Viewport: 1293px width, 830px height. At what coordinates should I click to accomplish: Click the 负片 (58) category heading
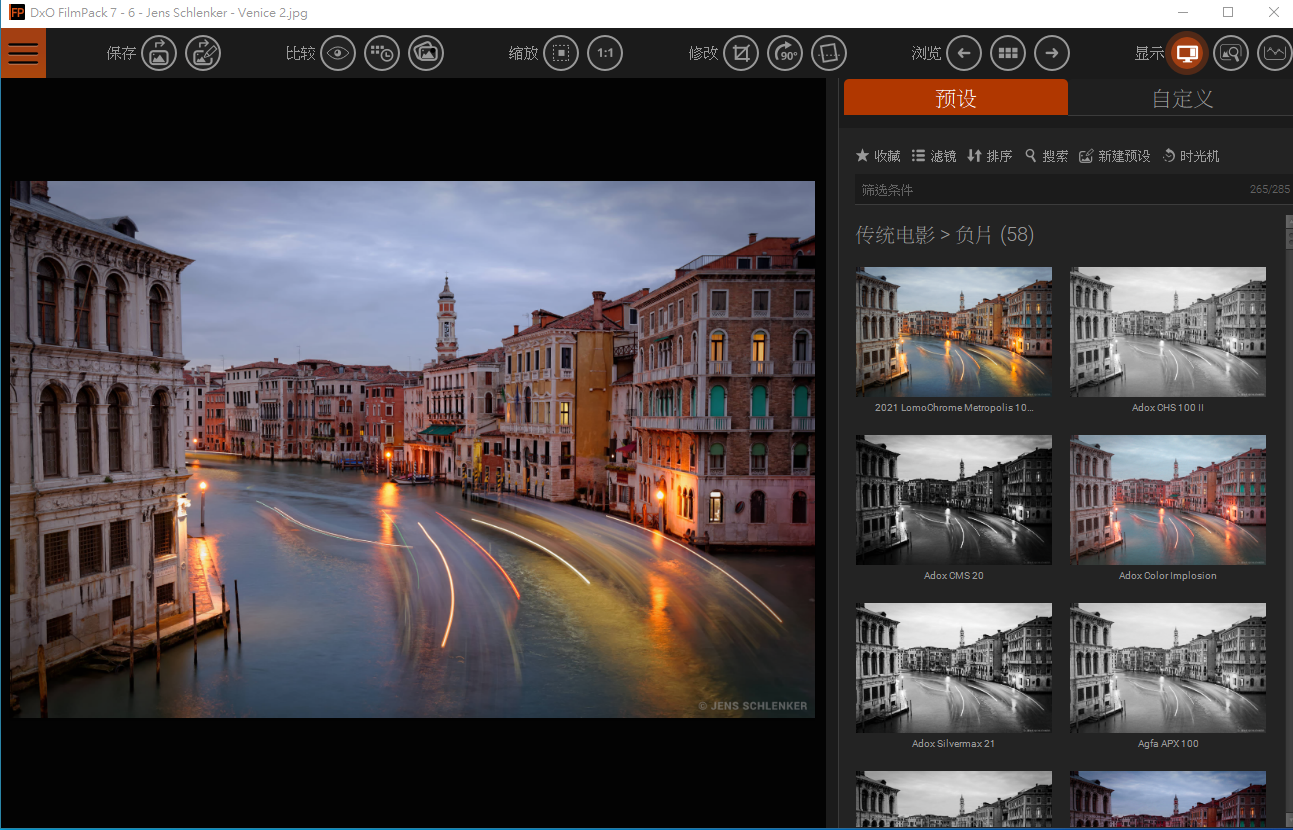[995, 235]
